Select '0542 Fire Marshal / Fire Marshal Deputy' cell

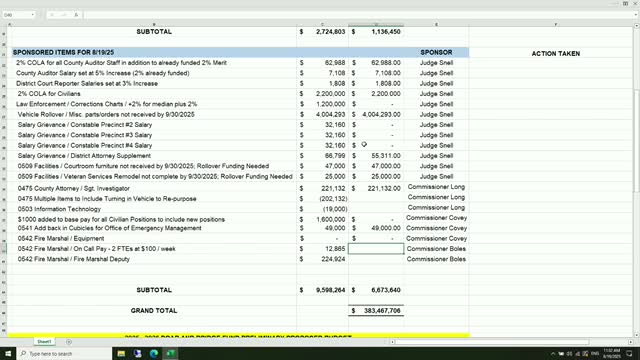[x=73, y=259]
